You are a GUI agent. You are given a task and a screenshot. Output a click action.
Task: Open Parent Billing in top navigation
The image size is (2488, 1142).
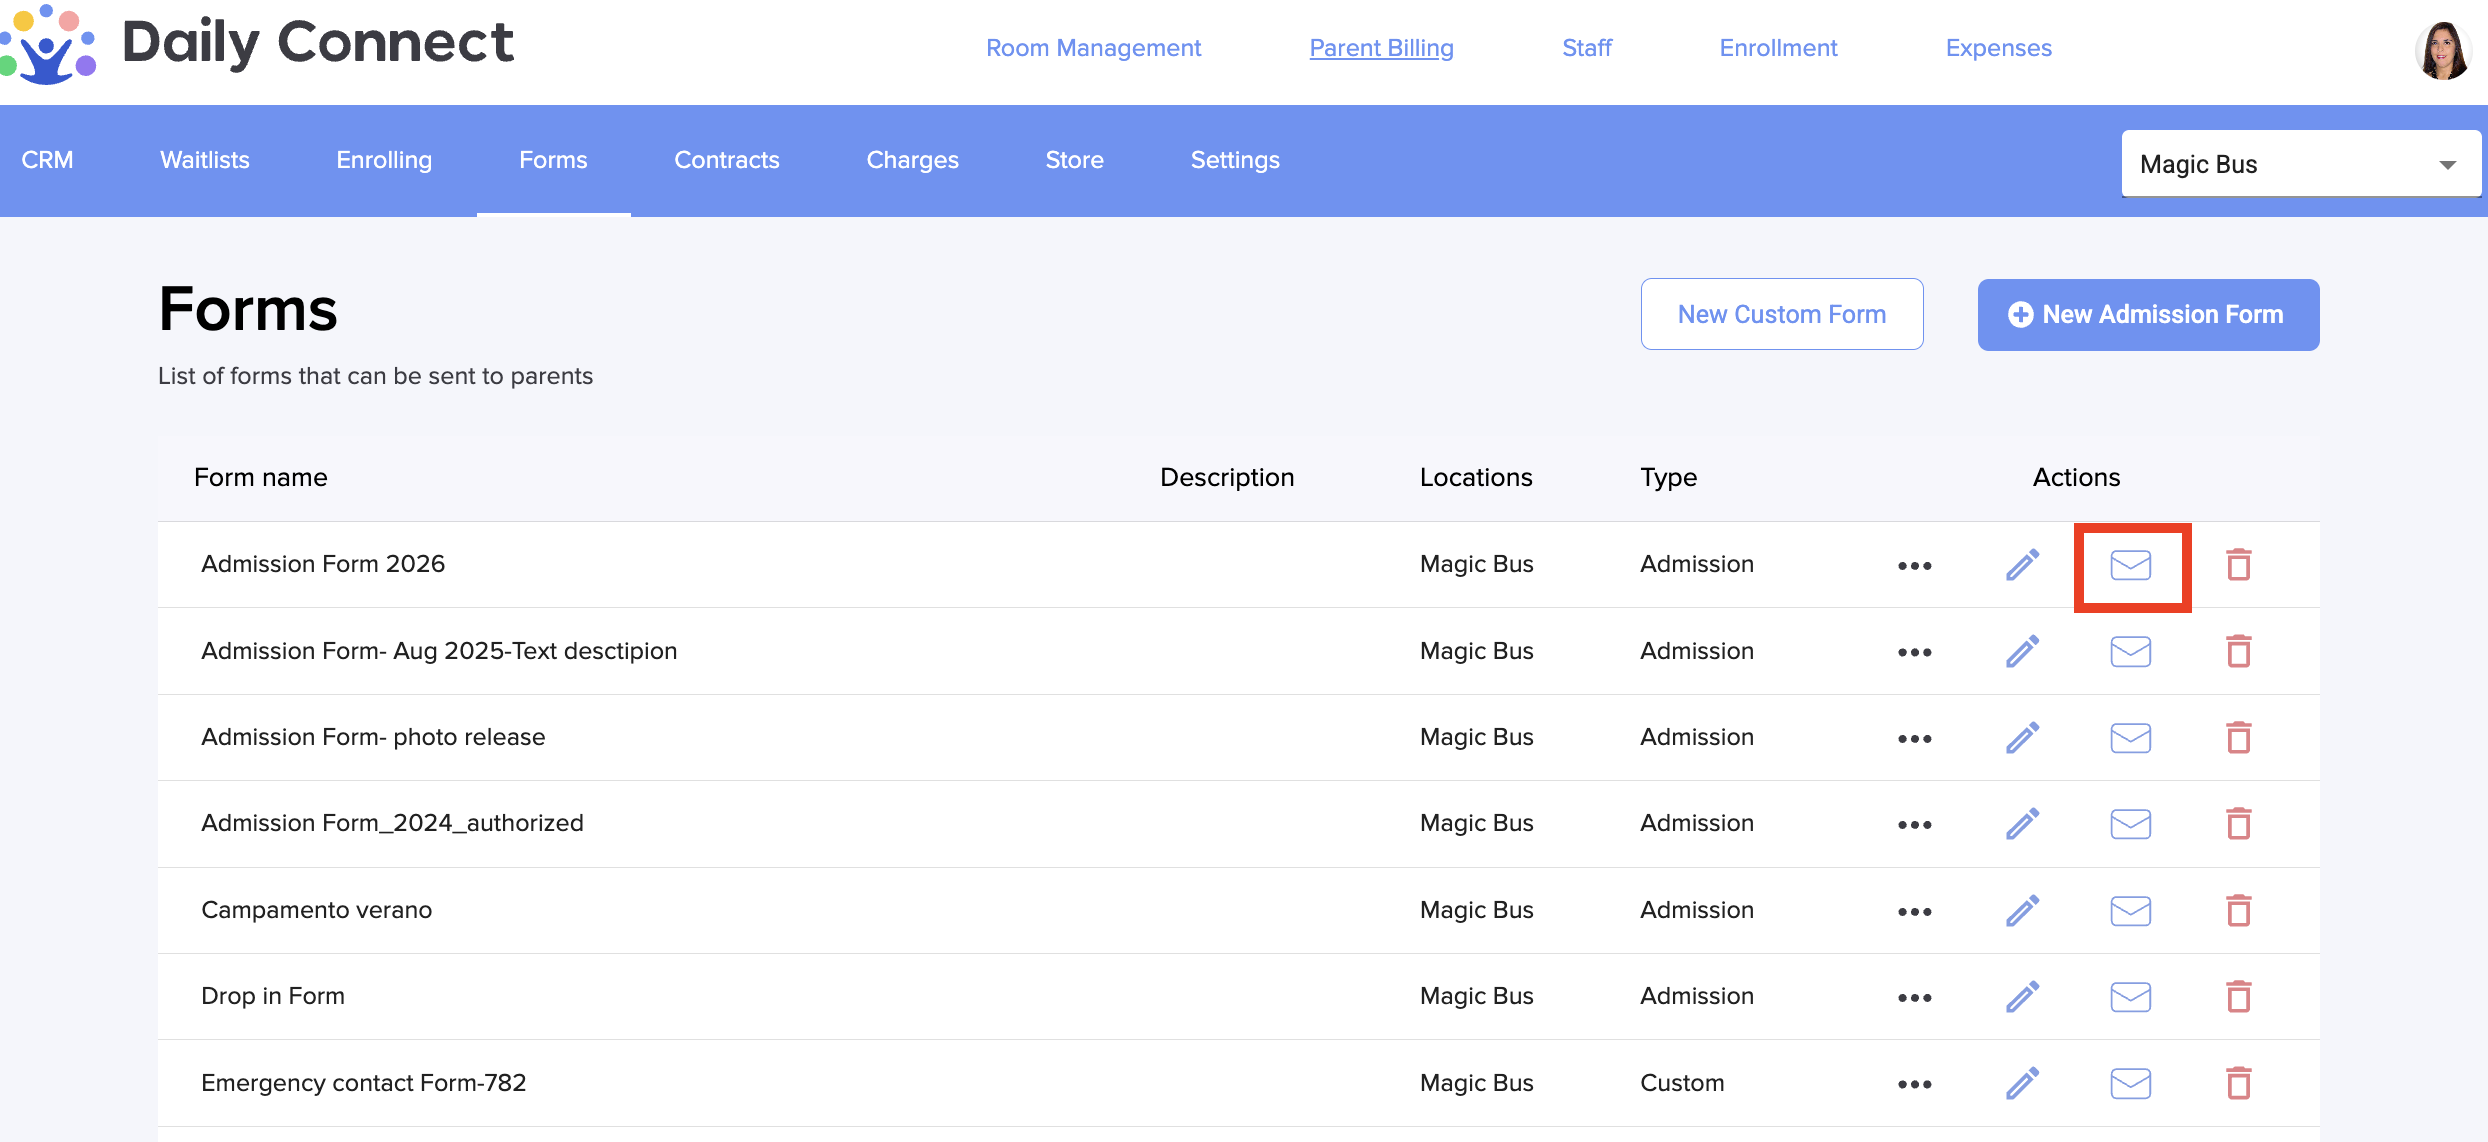click(x=1381, y=48)
